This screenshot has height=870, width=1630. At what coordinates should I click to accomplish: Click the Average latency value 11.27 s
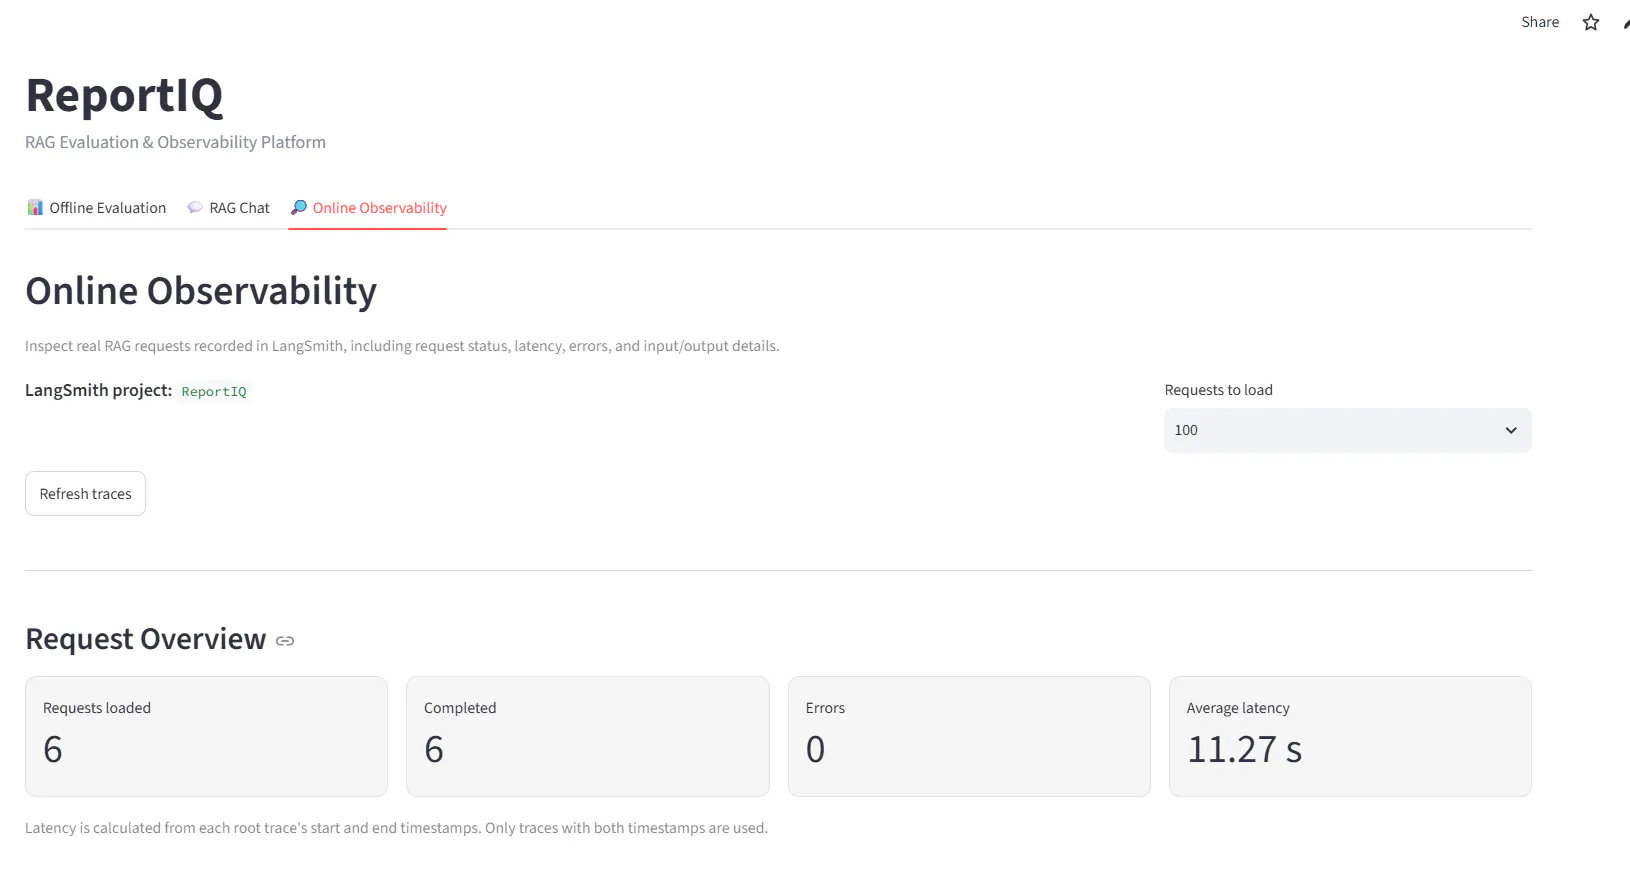(x=1244, y=749)
